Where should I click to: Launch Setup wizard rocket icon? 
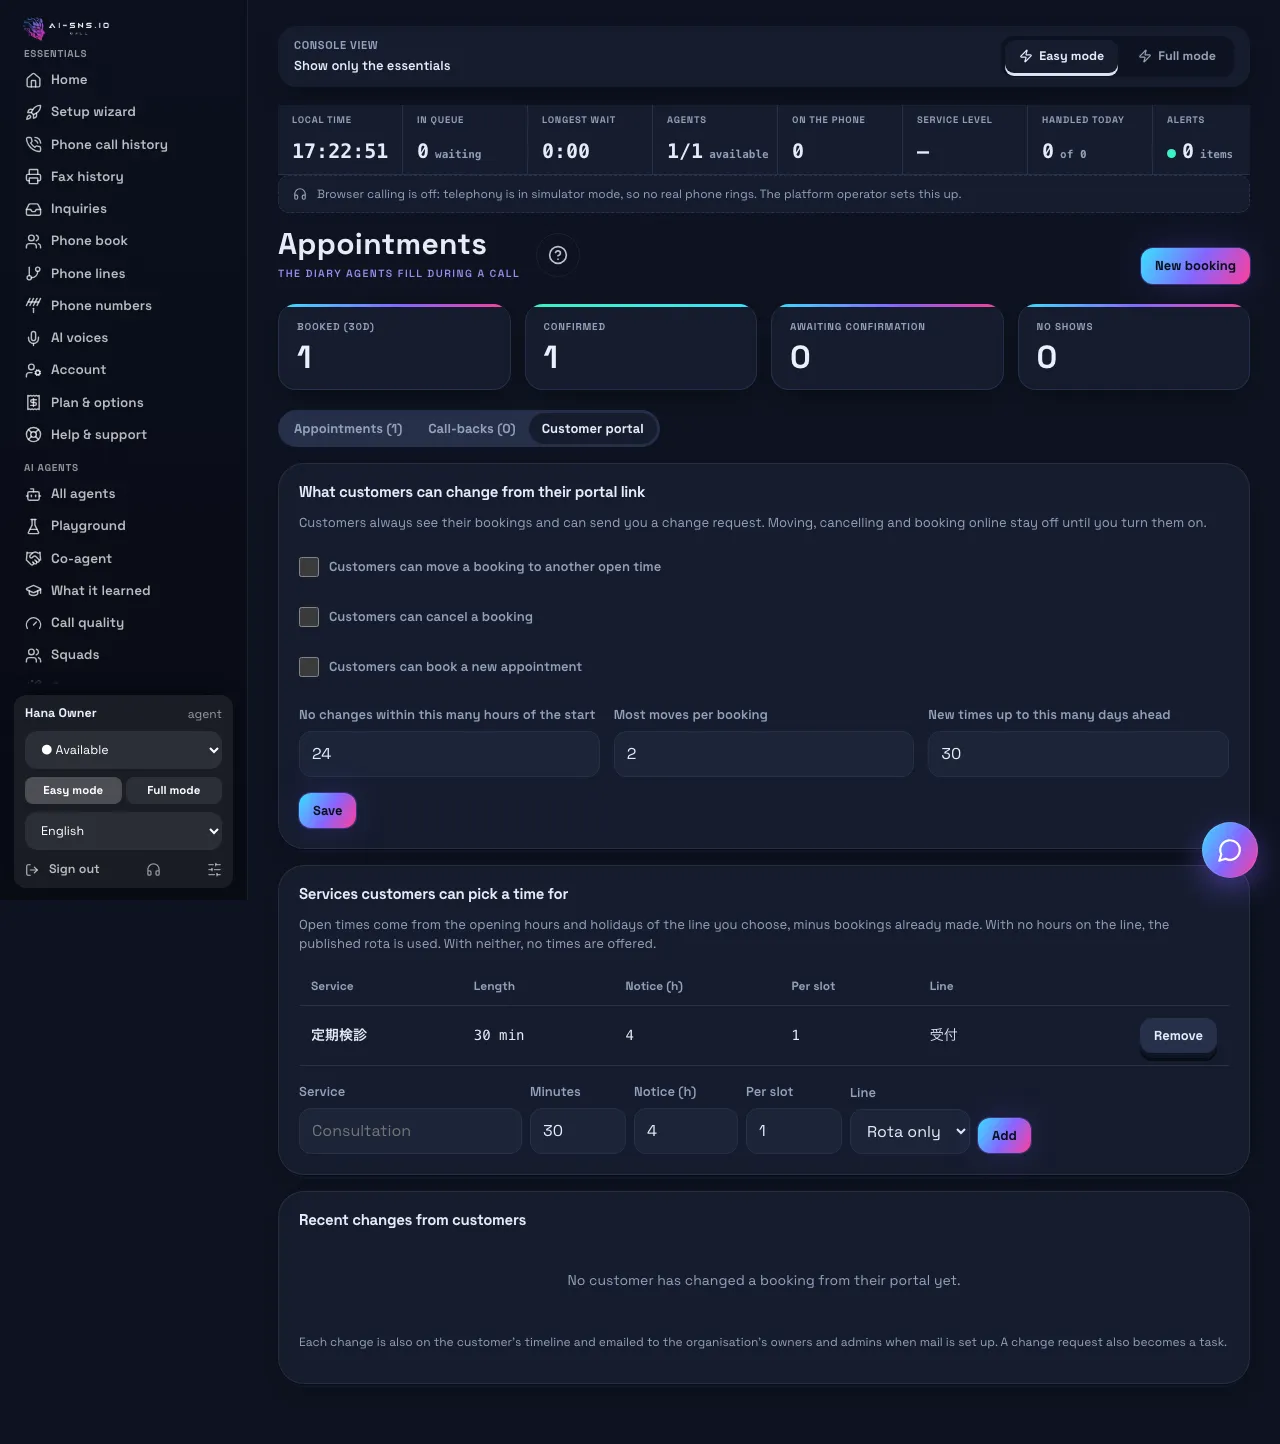33,112
